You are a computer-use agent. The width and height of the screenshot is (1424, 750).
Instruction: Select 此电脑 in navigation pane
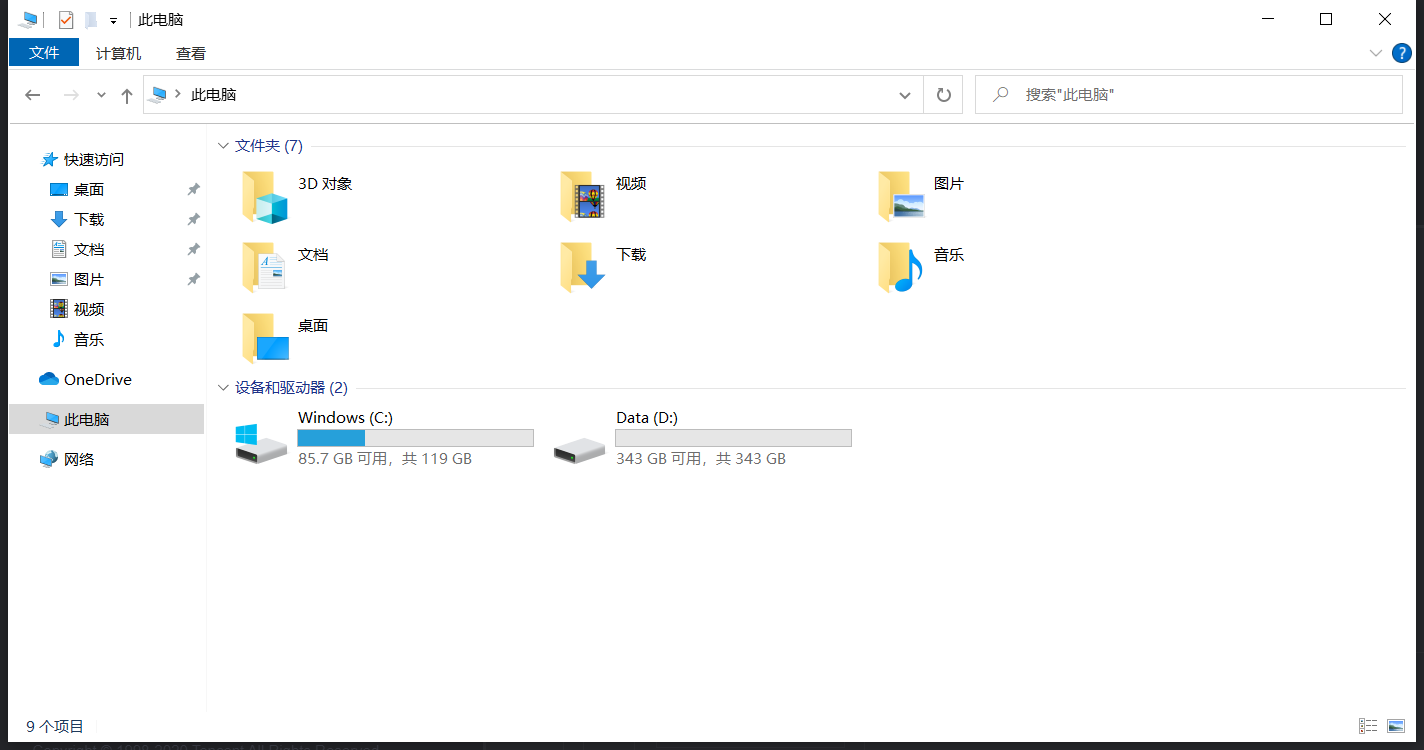pyautogui.click(x=106, y=419)
